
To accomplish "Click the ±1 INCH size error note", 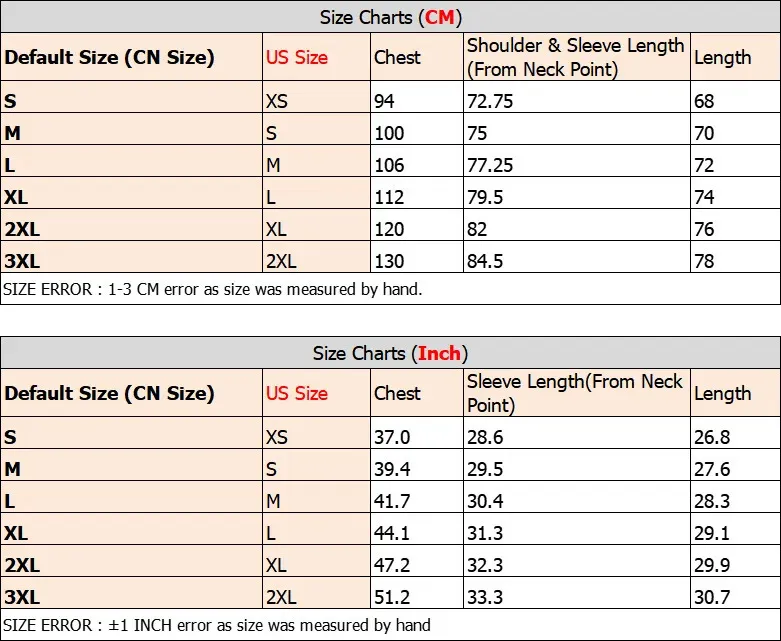I will (x=217, y=625).
